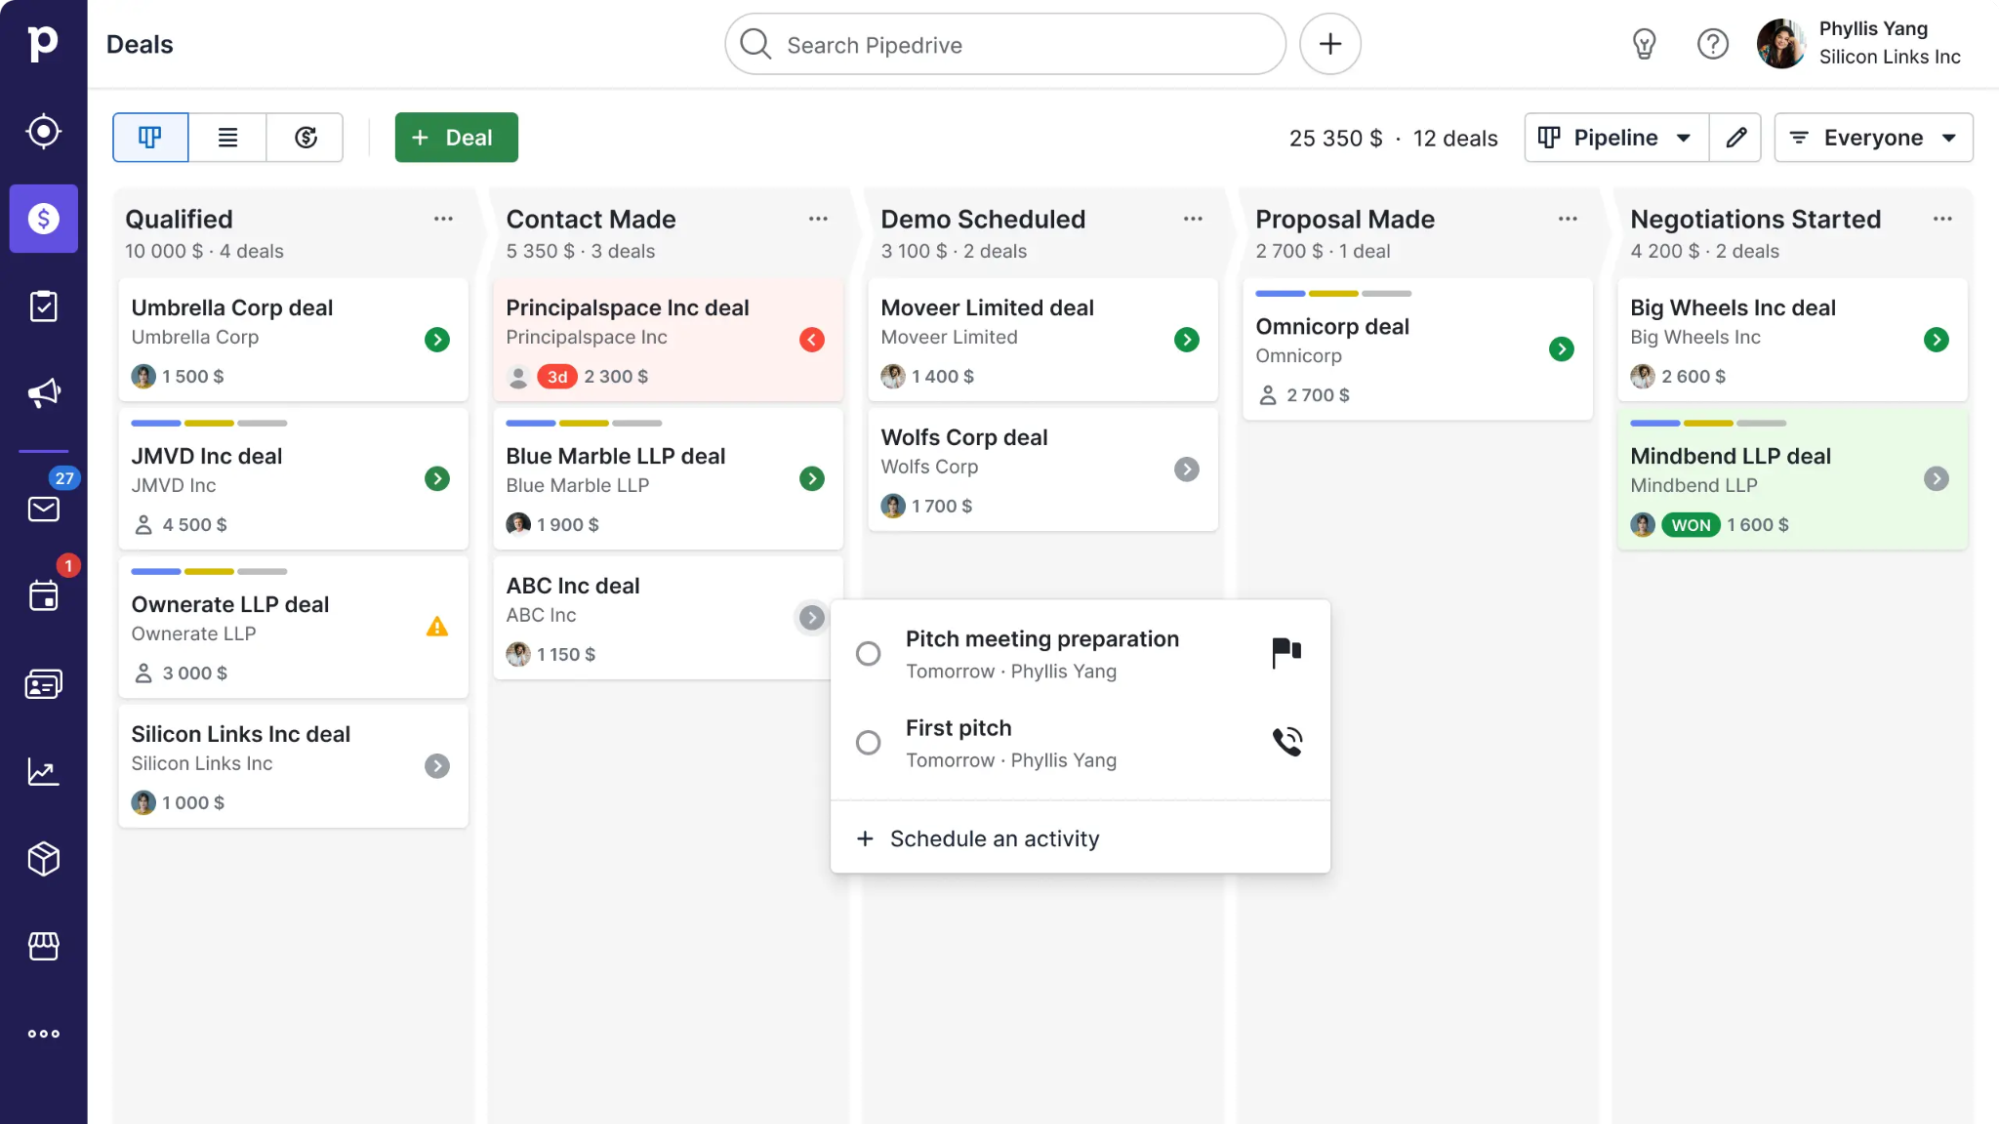Click the Add Deal button

[456, 136]
